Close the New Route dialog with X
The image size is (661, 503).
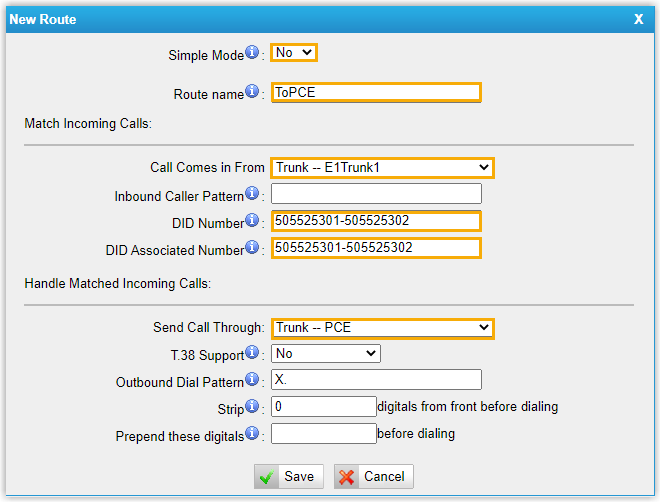click(639, 18)
